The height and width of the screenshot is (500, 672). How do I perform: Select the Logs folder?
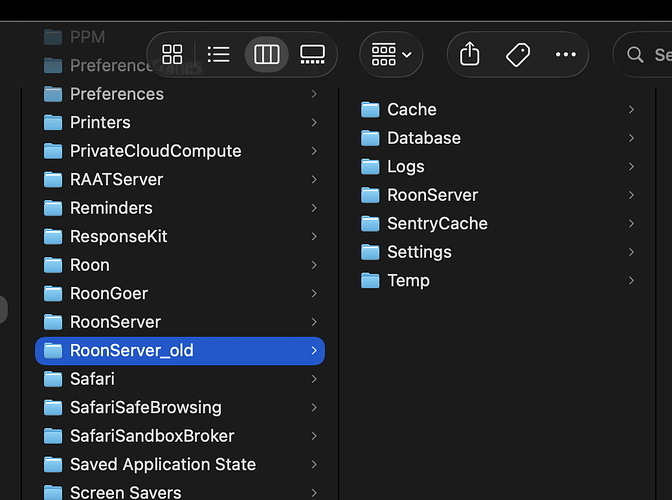click(x=405, y=166)
